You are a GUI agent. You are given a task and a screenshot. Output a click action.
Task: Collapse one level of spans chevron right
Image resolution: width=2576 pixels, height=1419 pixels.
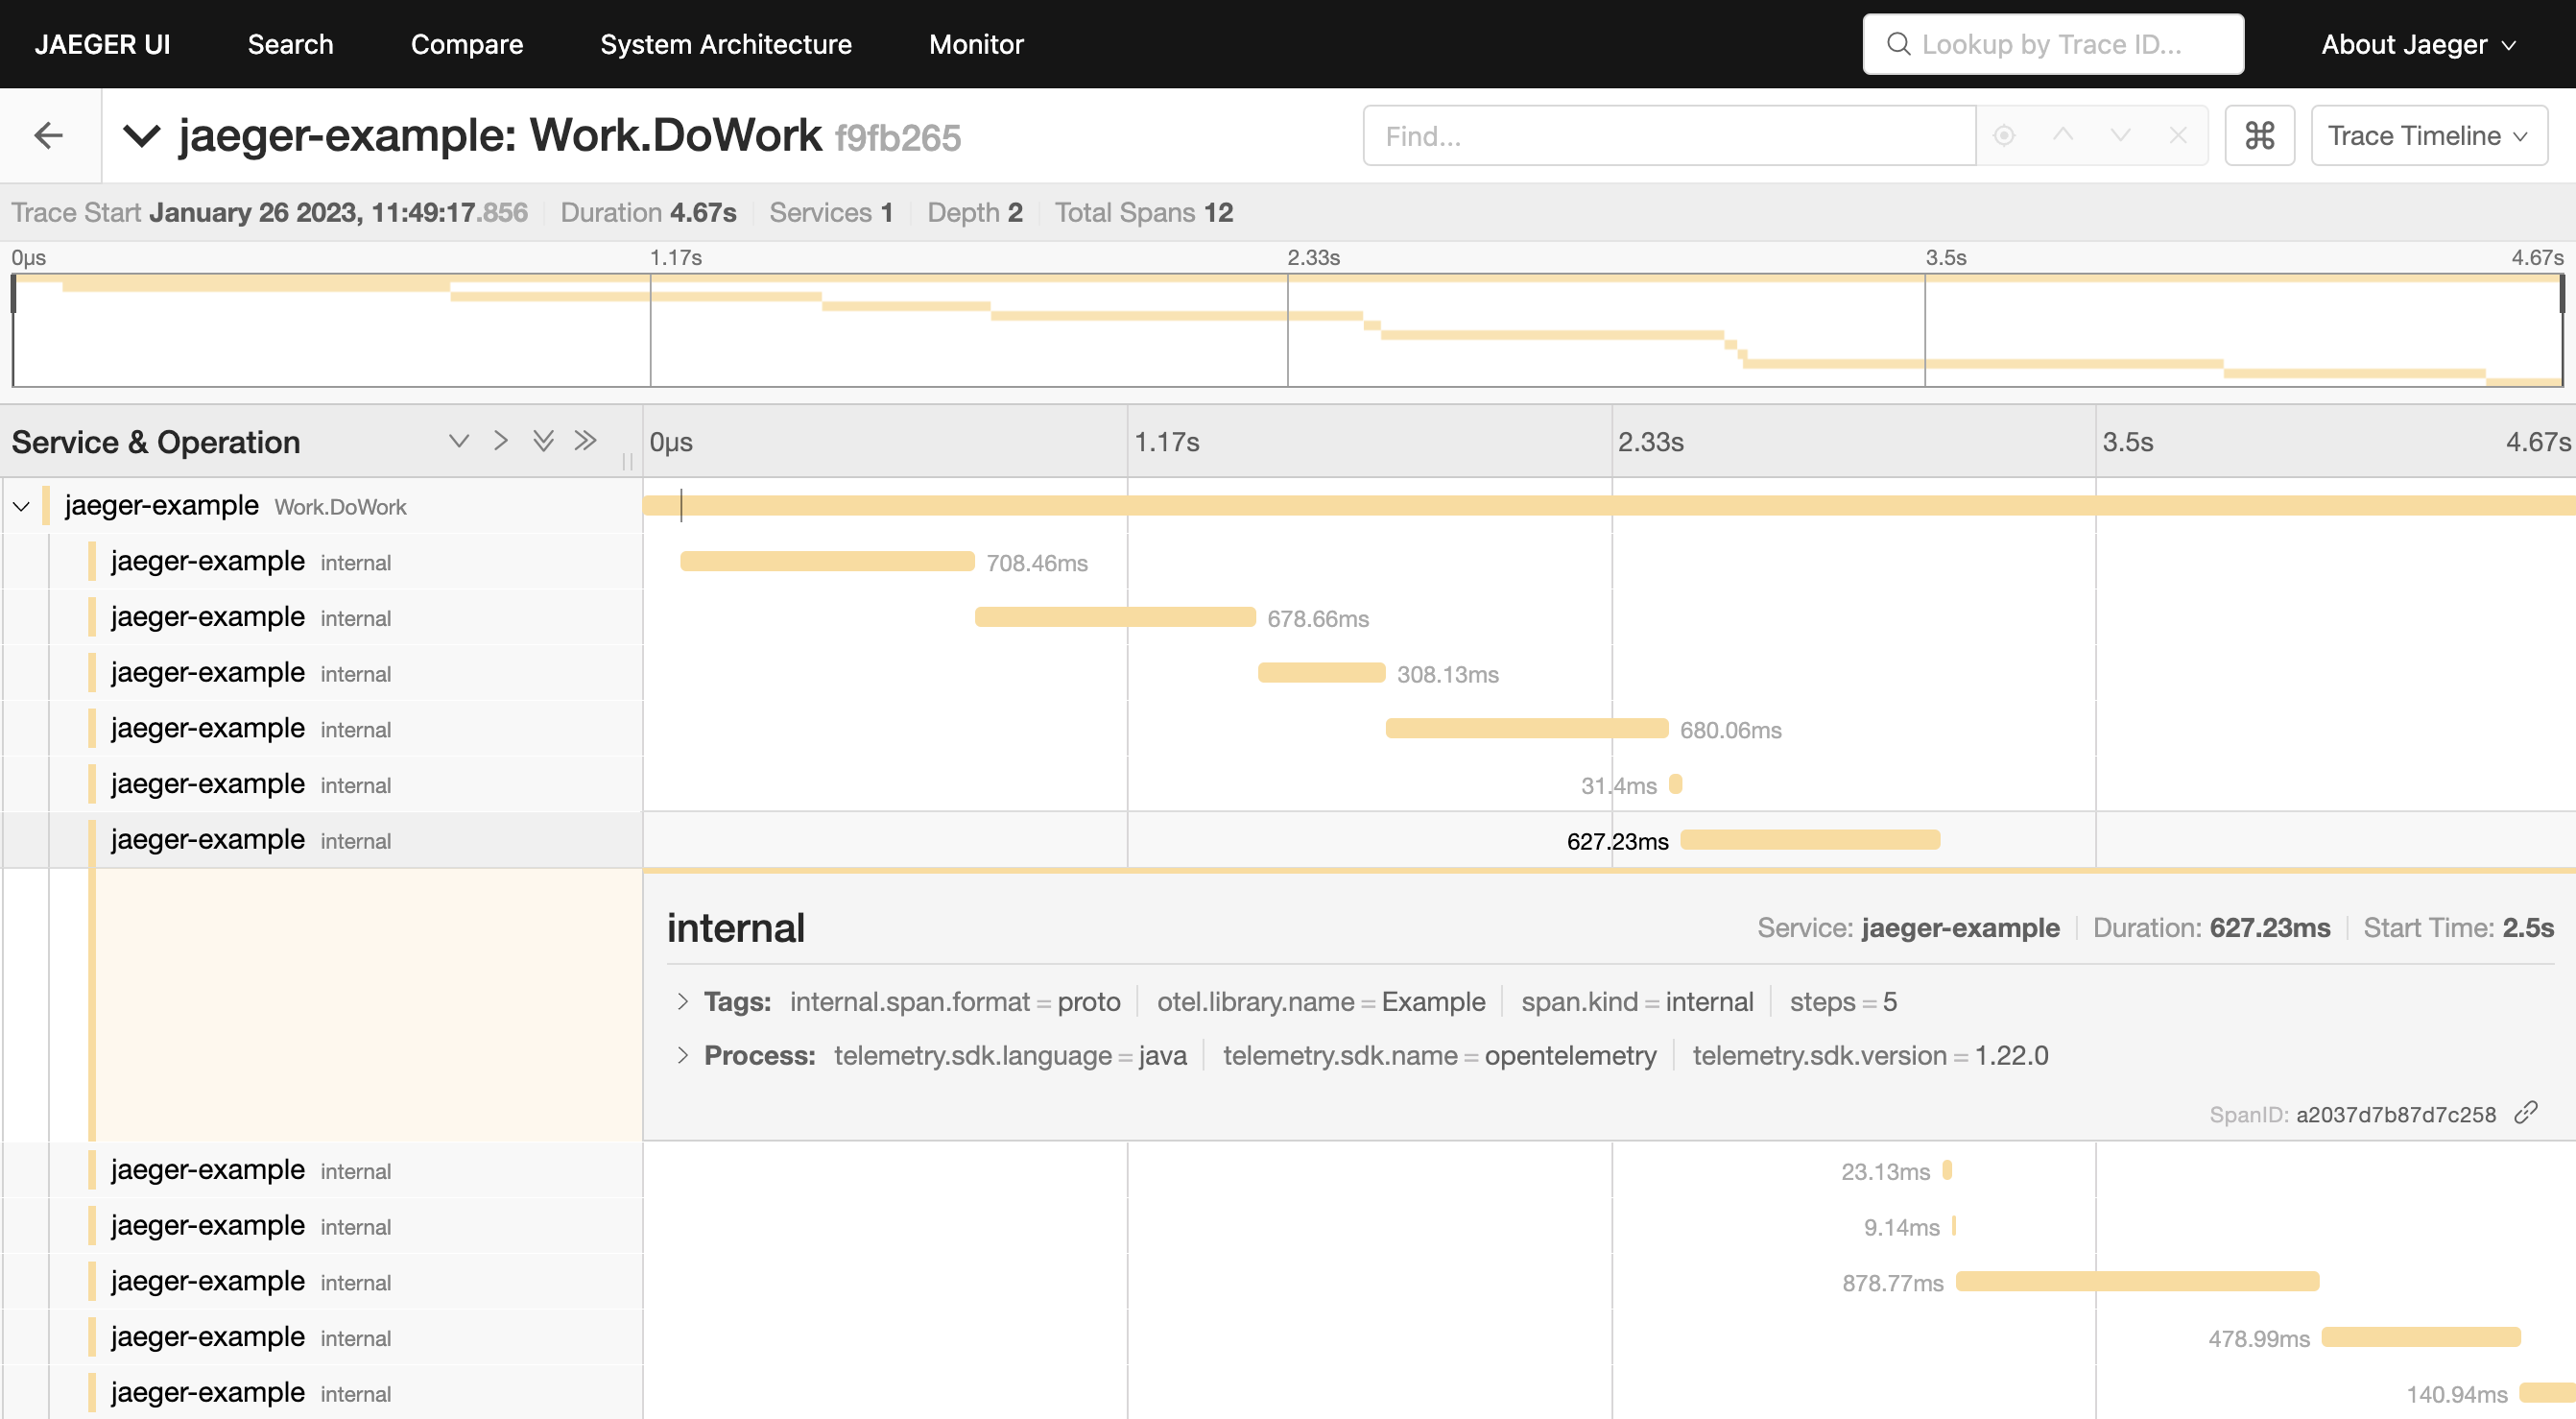501,441
